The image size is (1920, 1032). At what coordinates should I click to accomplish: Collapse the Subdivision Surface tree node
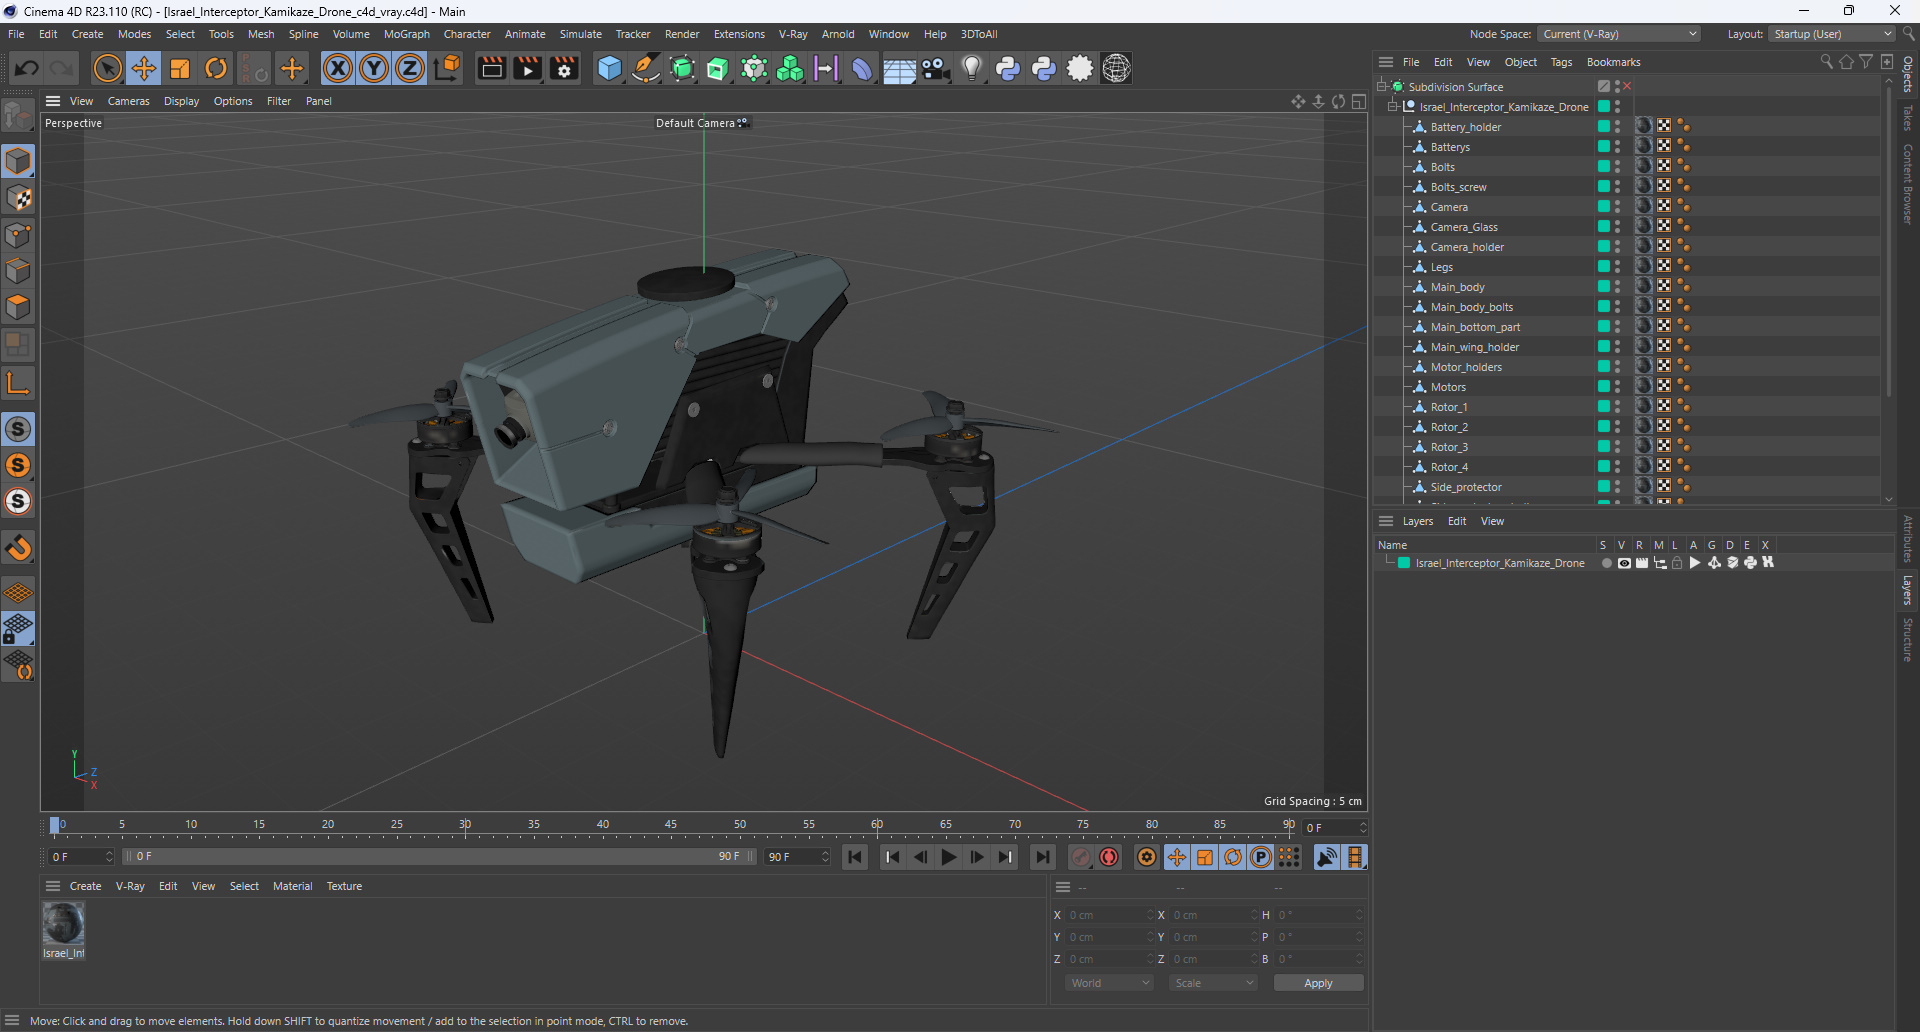pos(1382,86)
